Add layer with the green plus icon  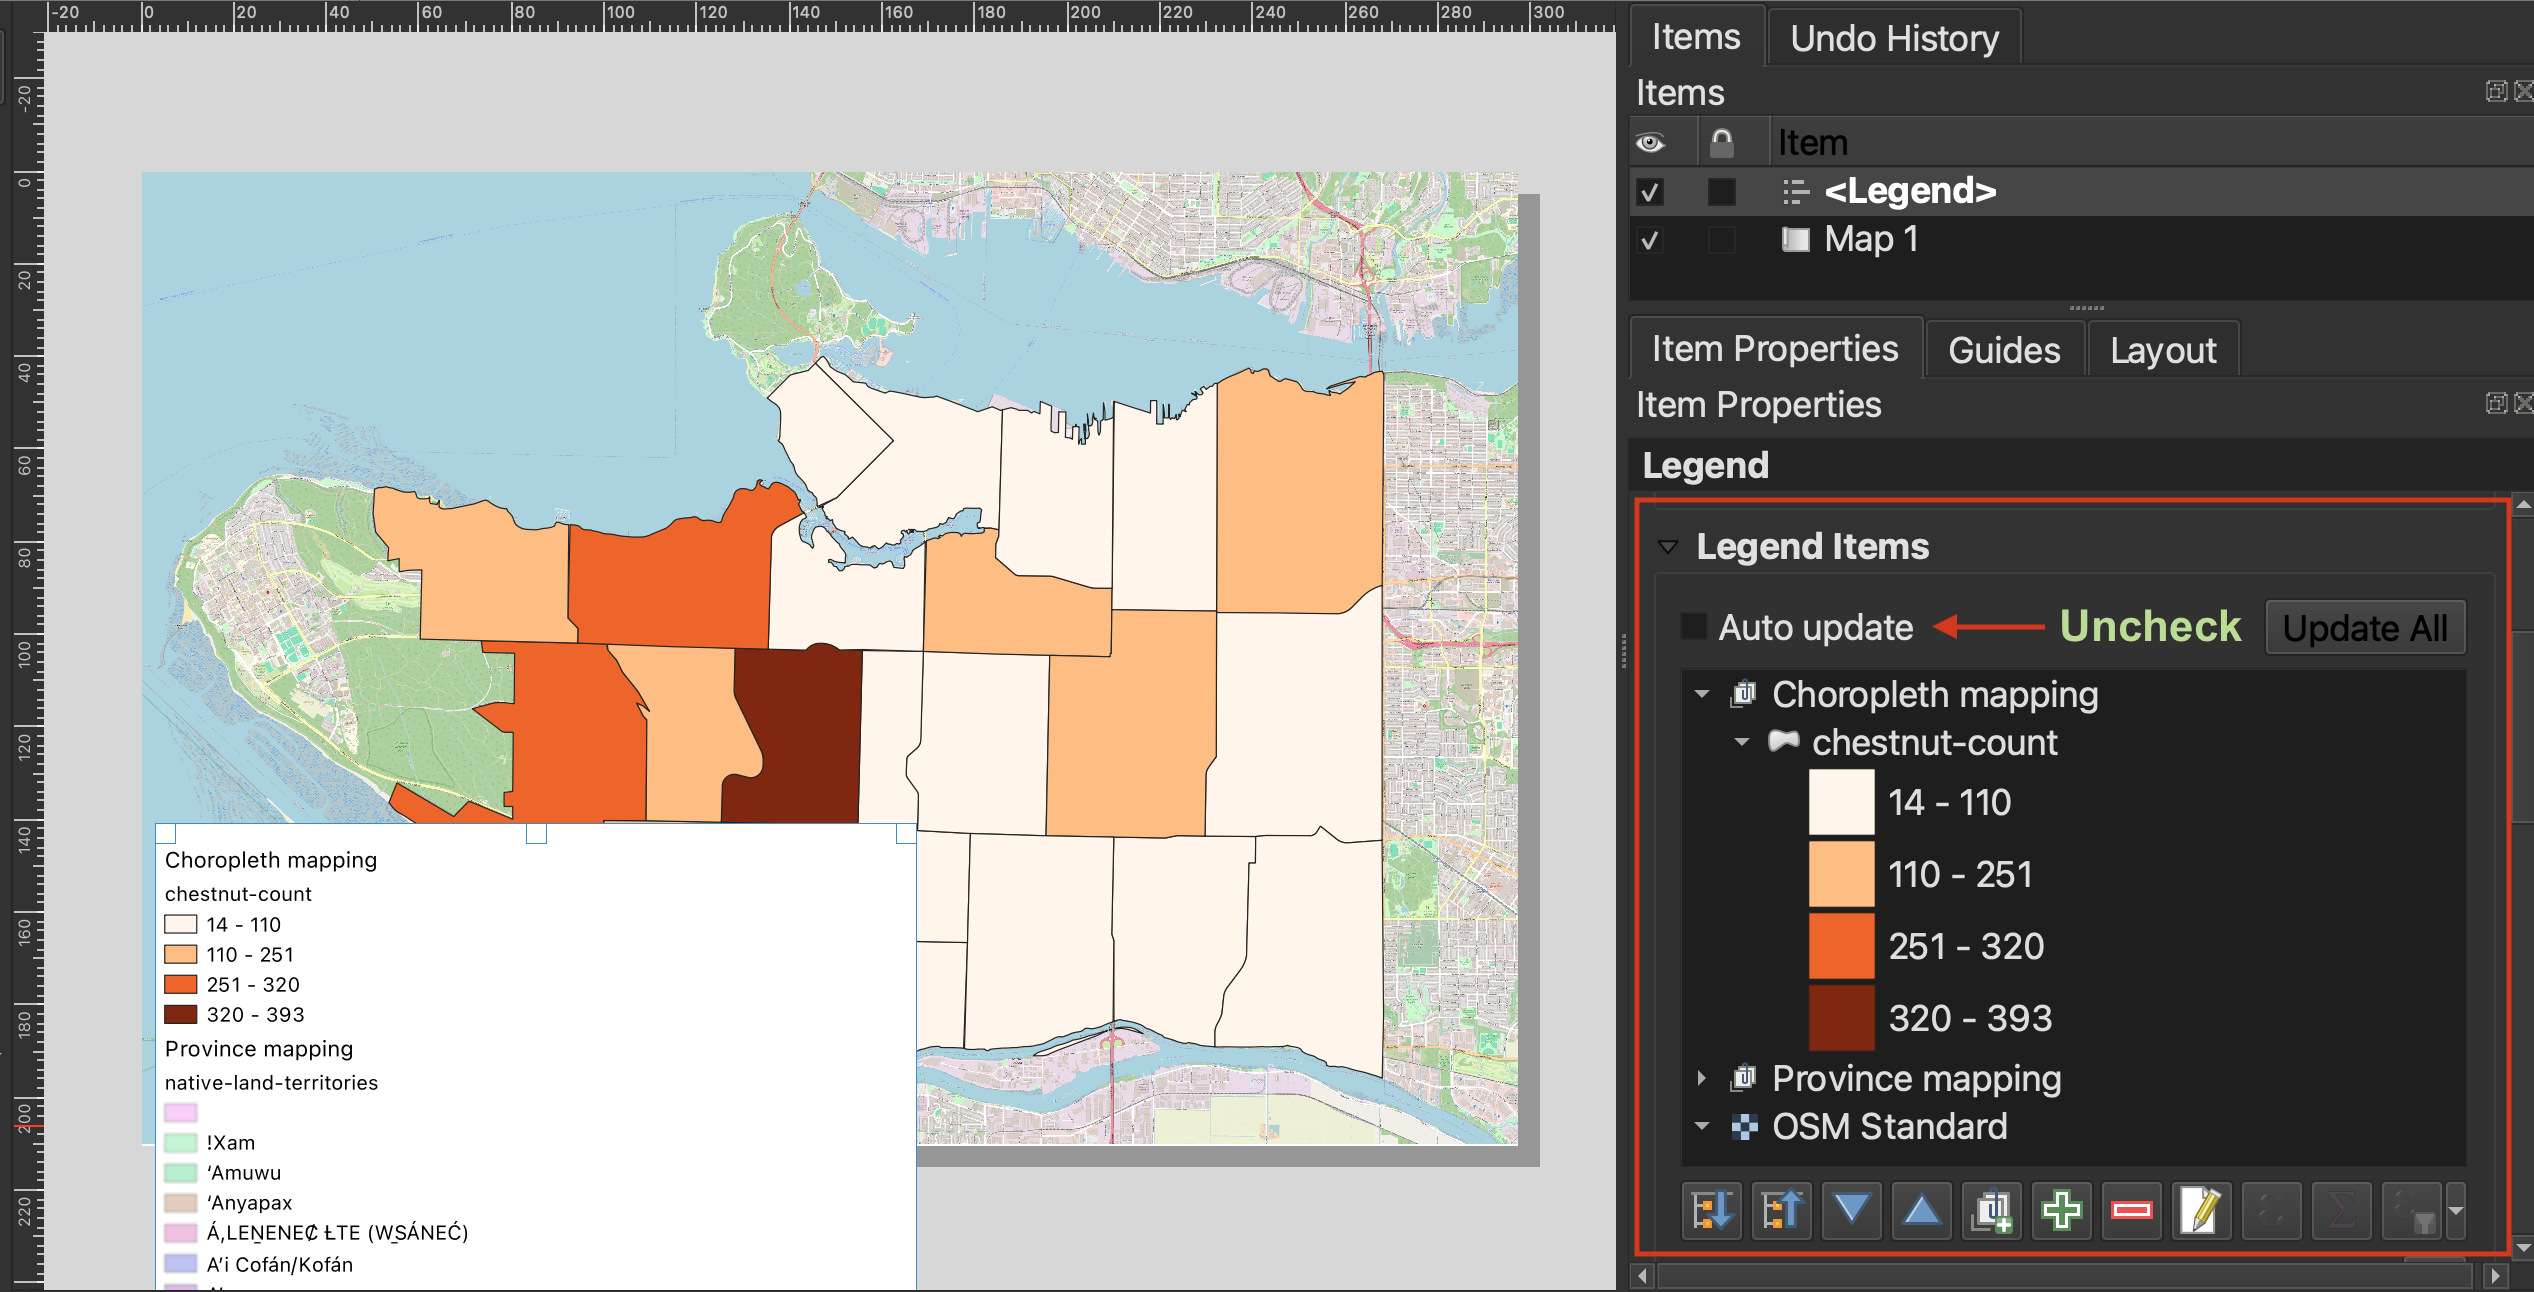2061,1211
